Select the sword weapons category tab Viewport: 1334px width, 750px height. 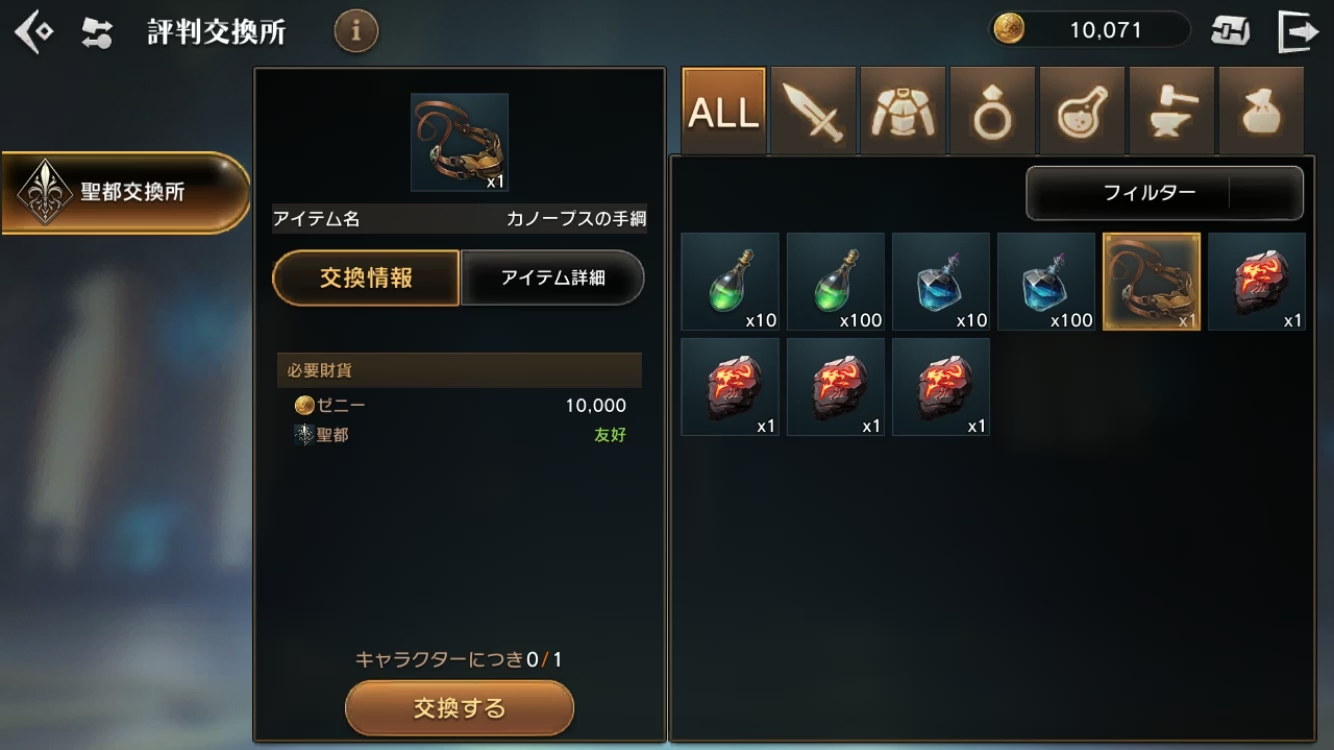813,111
